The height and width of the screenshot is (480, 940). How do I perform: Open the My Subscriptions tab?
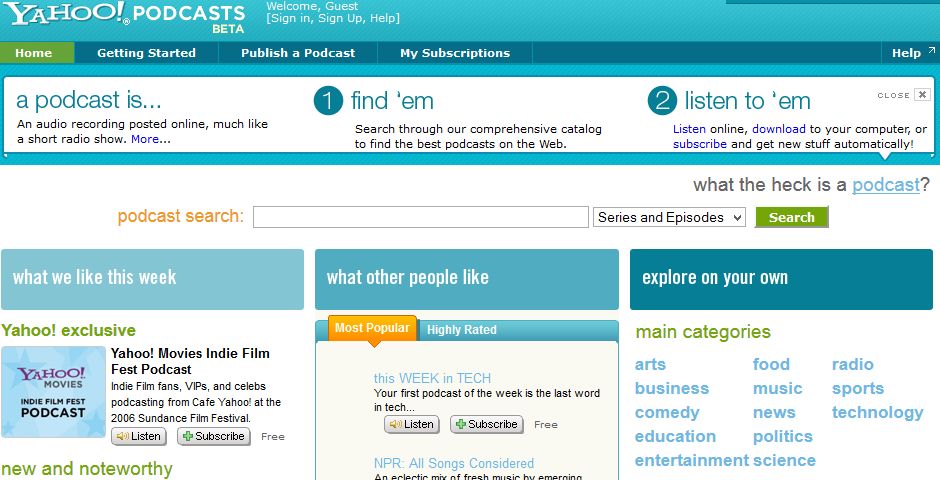pyautogui.click(x=455, y=53)
